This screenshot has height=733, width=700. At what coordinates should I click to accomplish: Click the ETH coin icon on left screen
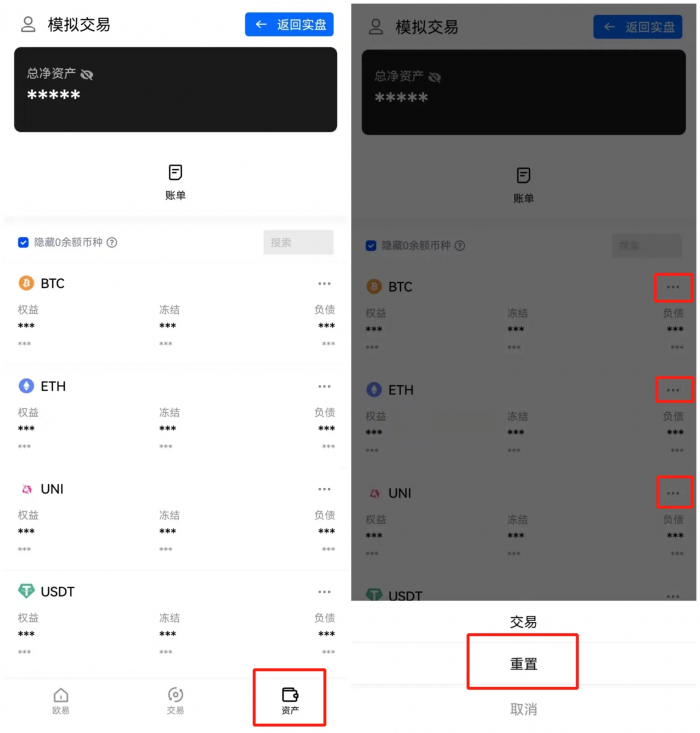[x=26, y=386]
